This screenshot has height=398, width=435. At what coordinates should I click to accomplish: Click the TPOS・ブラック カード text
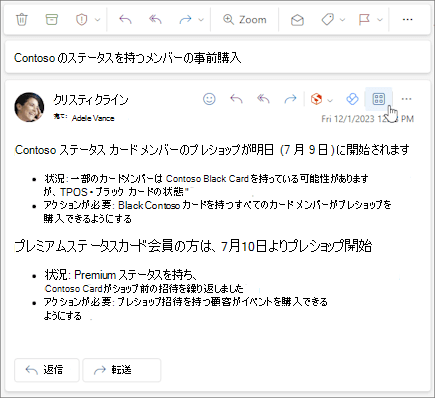tap(108, 192)
